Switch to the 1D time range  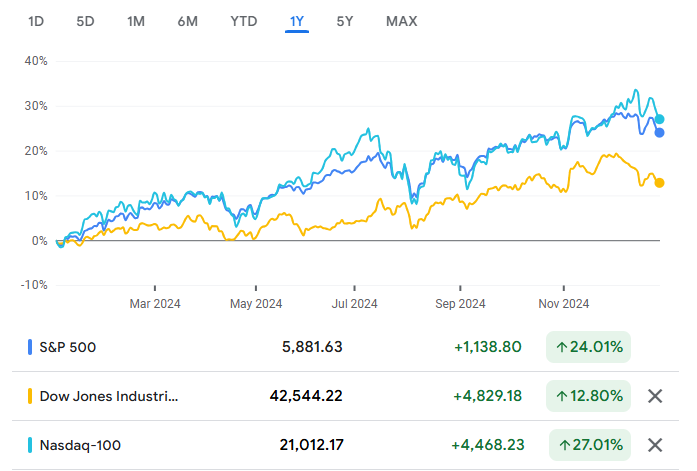(x=35, y=21)
